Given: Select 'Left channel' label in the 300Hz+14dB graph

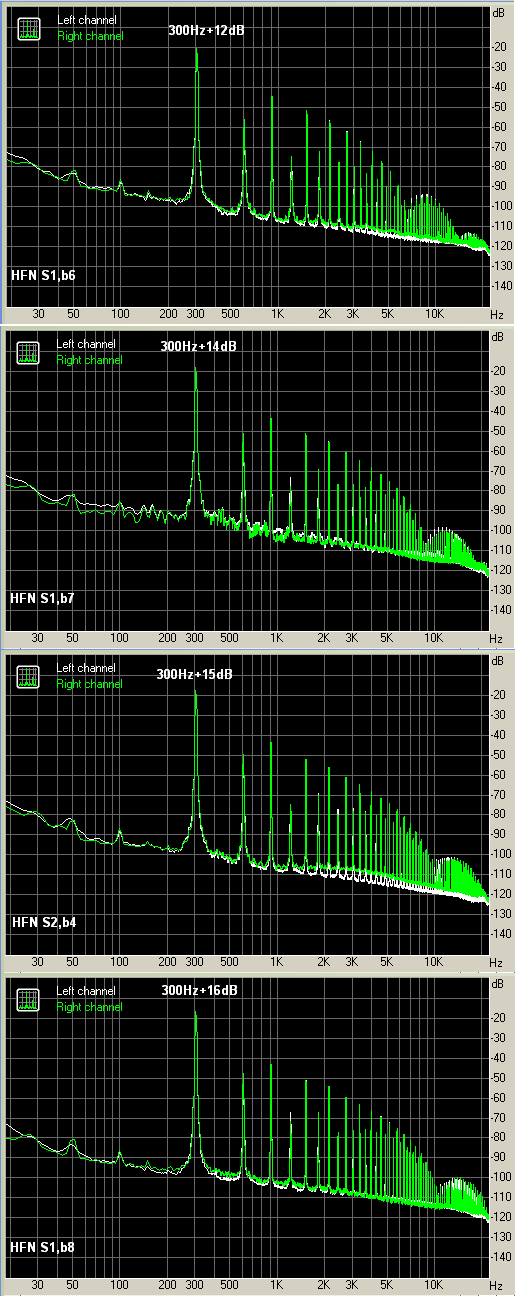Looking at the screenshot, I should (x=86, y=344).
